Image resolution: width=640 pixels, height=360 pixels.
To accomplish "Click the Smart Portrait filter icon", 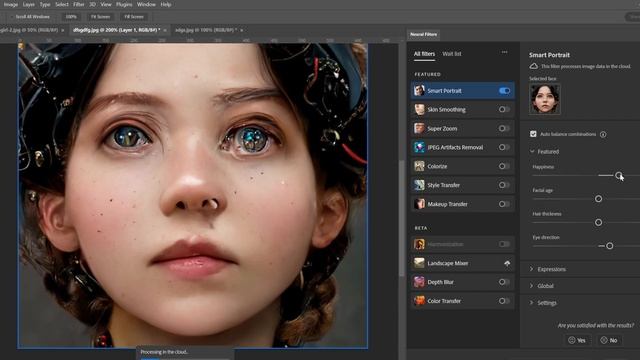I will point(419,91).
